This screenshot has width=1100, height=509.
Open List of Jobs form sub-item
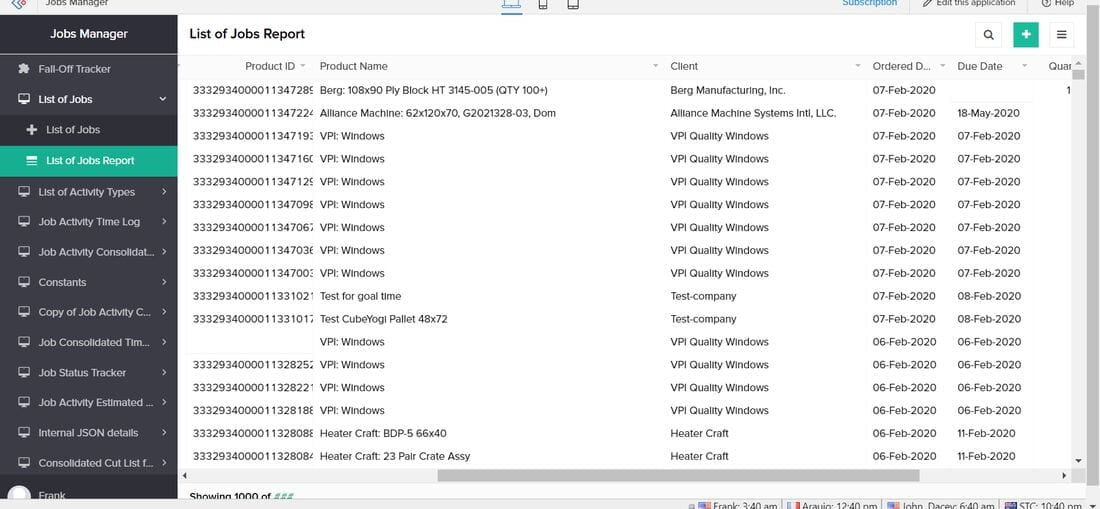pos(88,130)
